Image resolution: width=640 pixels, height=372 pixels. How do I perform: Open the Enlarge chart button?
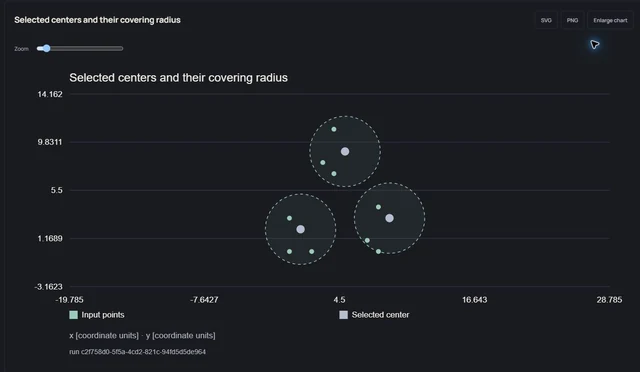pyautogui.click(x=610, y=20)
